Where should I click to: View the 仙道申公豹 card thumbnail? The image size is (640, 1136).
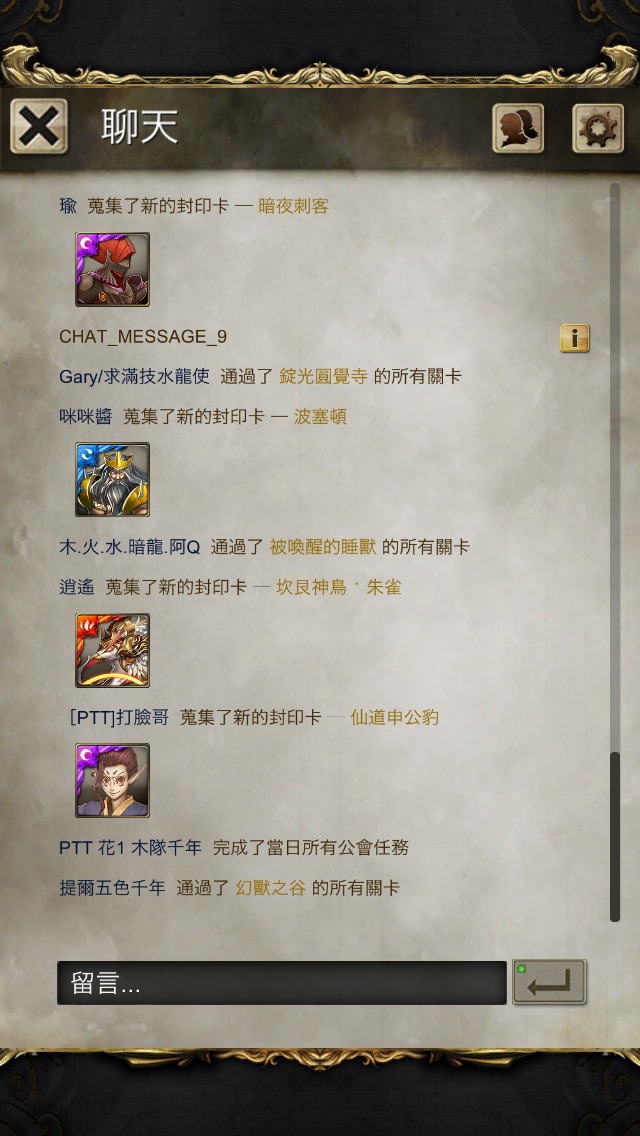click(x=112, y=780)
